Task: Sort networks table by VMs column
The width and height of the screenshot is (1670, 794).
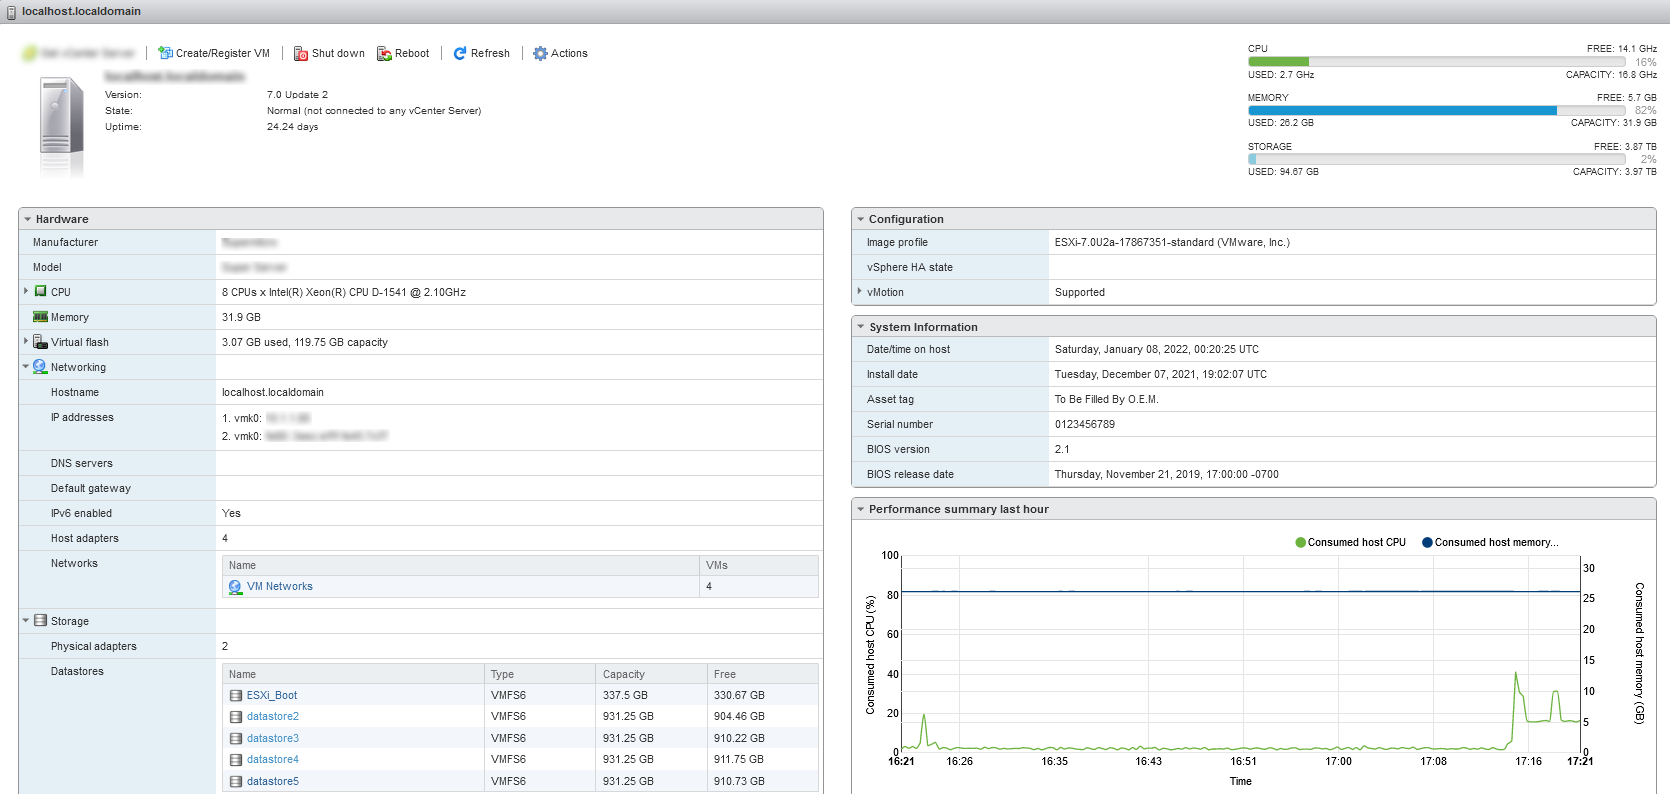Action: click(x=759, y=565)
